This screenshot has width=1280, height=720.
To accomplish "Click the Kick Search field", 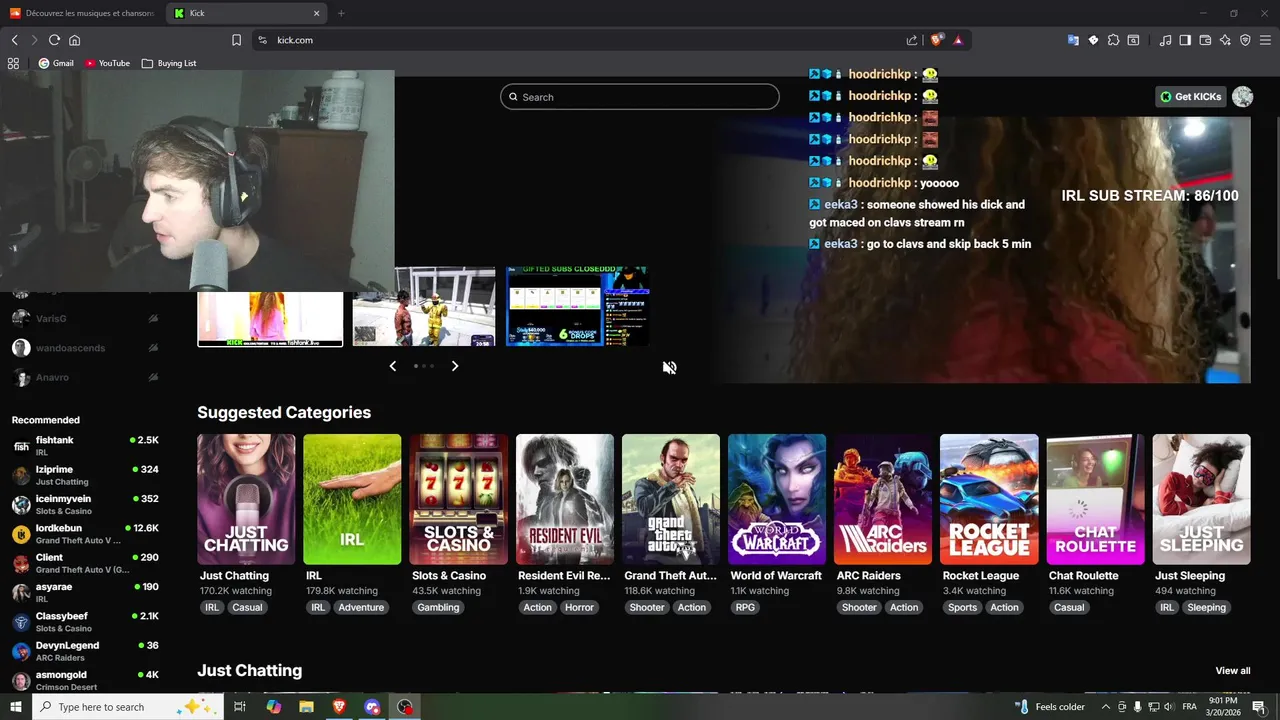I will [x=640, y=97].
